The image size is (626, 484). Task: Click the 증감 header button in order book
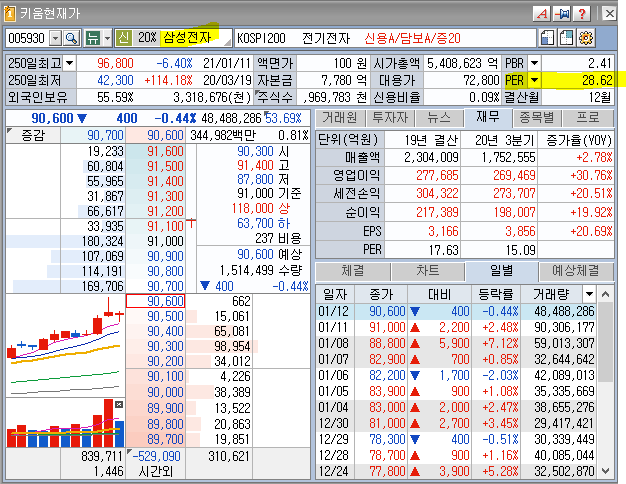pos(33,135)
